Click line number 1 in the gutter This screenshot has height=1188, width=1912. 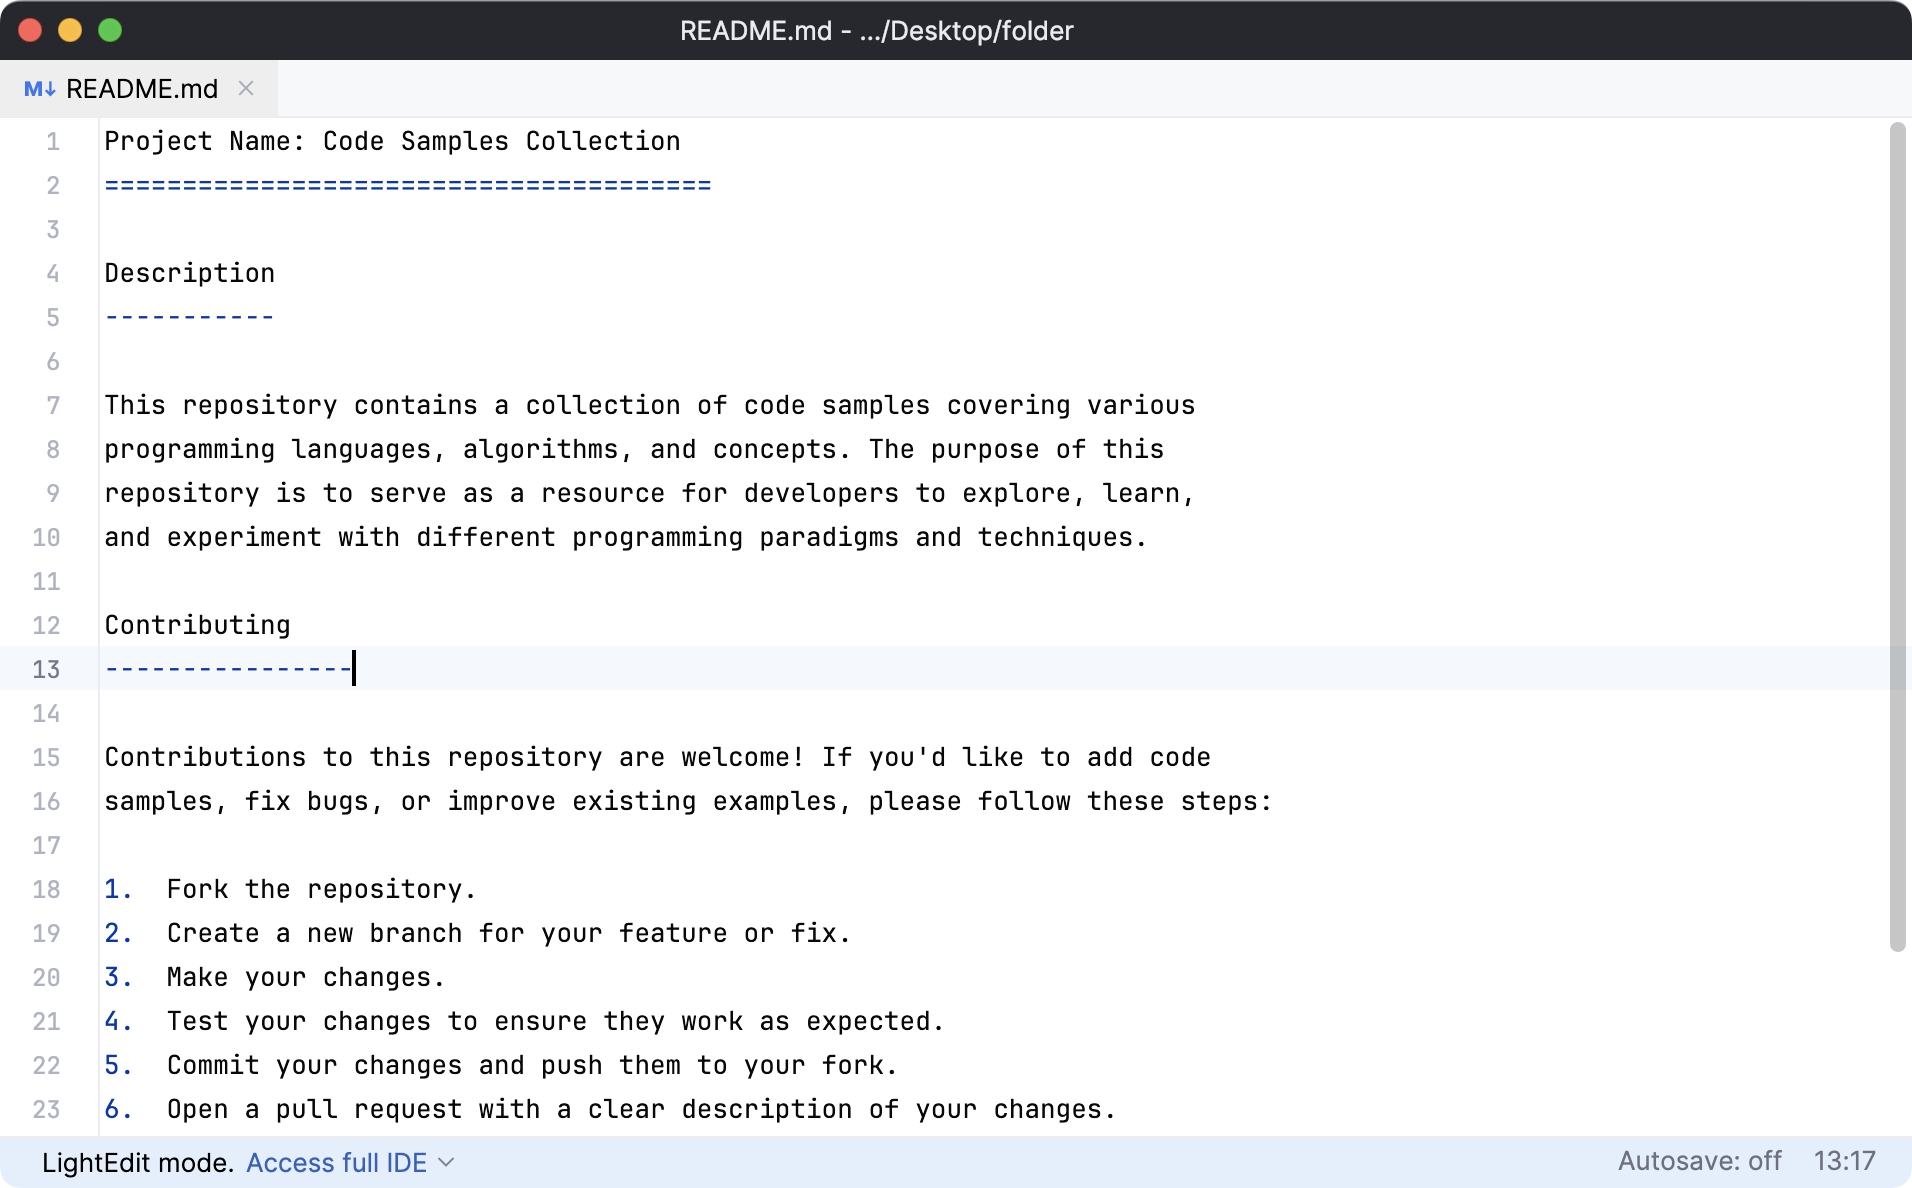[52, 141]
